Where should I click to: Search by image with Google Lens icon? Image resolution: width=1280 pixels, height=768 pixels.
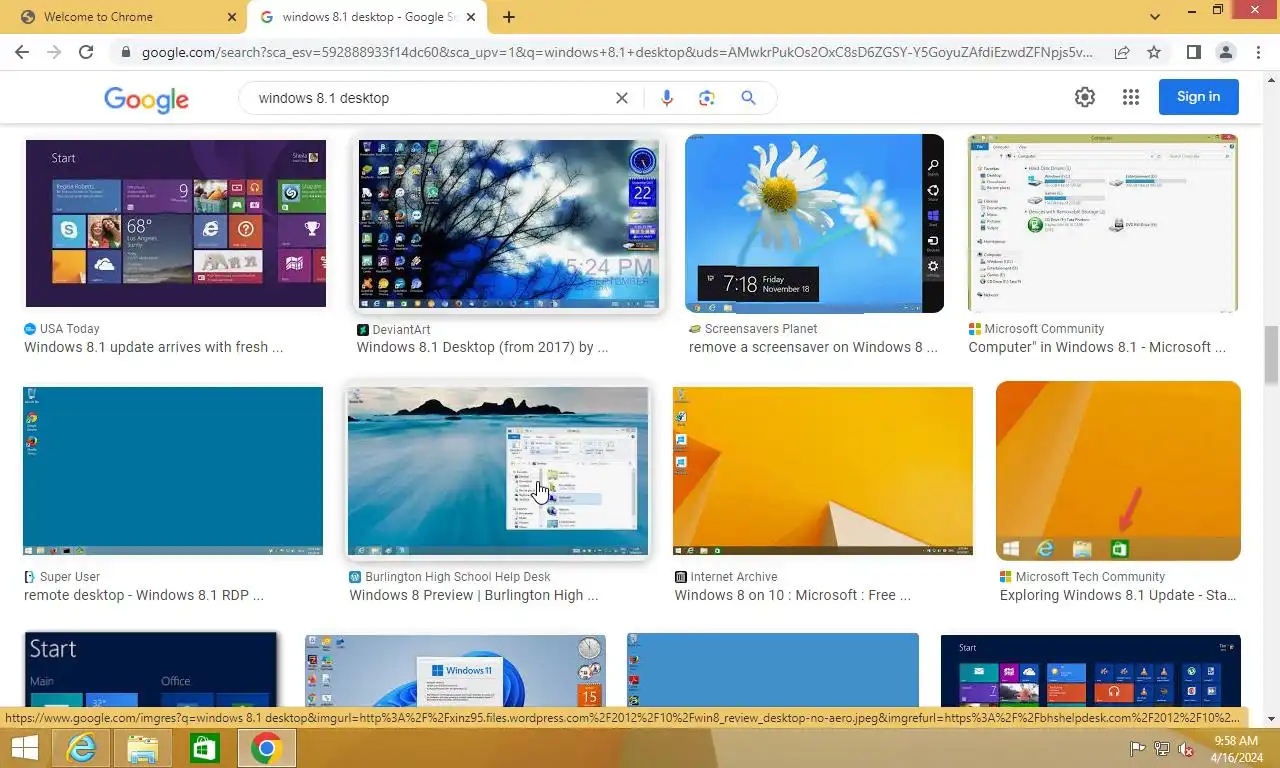(707, 98)
